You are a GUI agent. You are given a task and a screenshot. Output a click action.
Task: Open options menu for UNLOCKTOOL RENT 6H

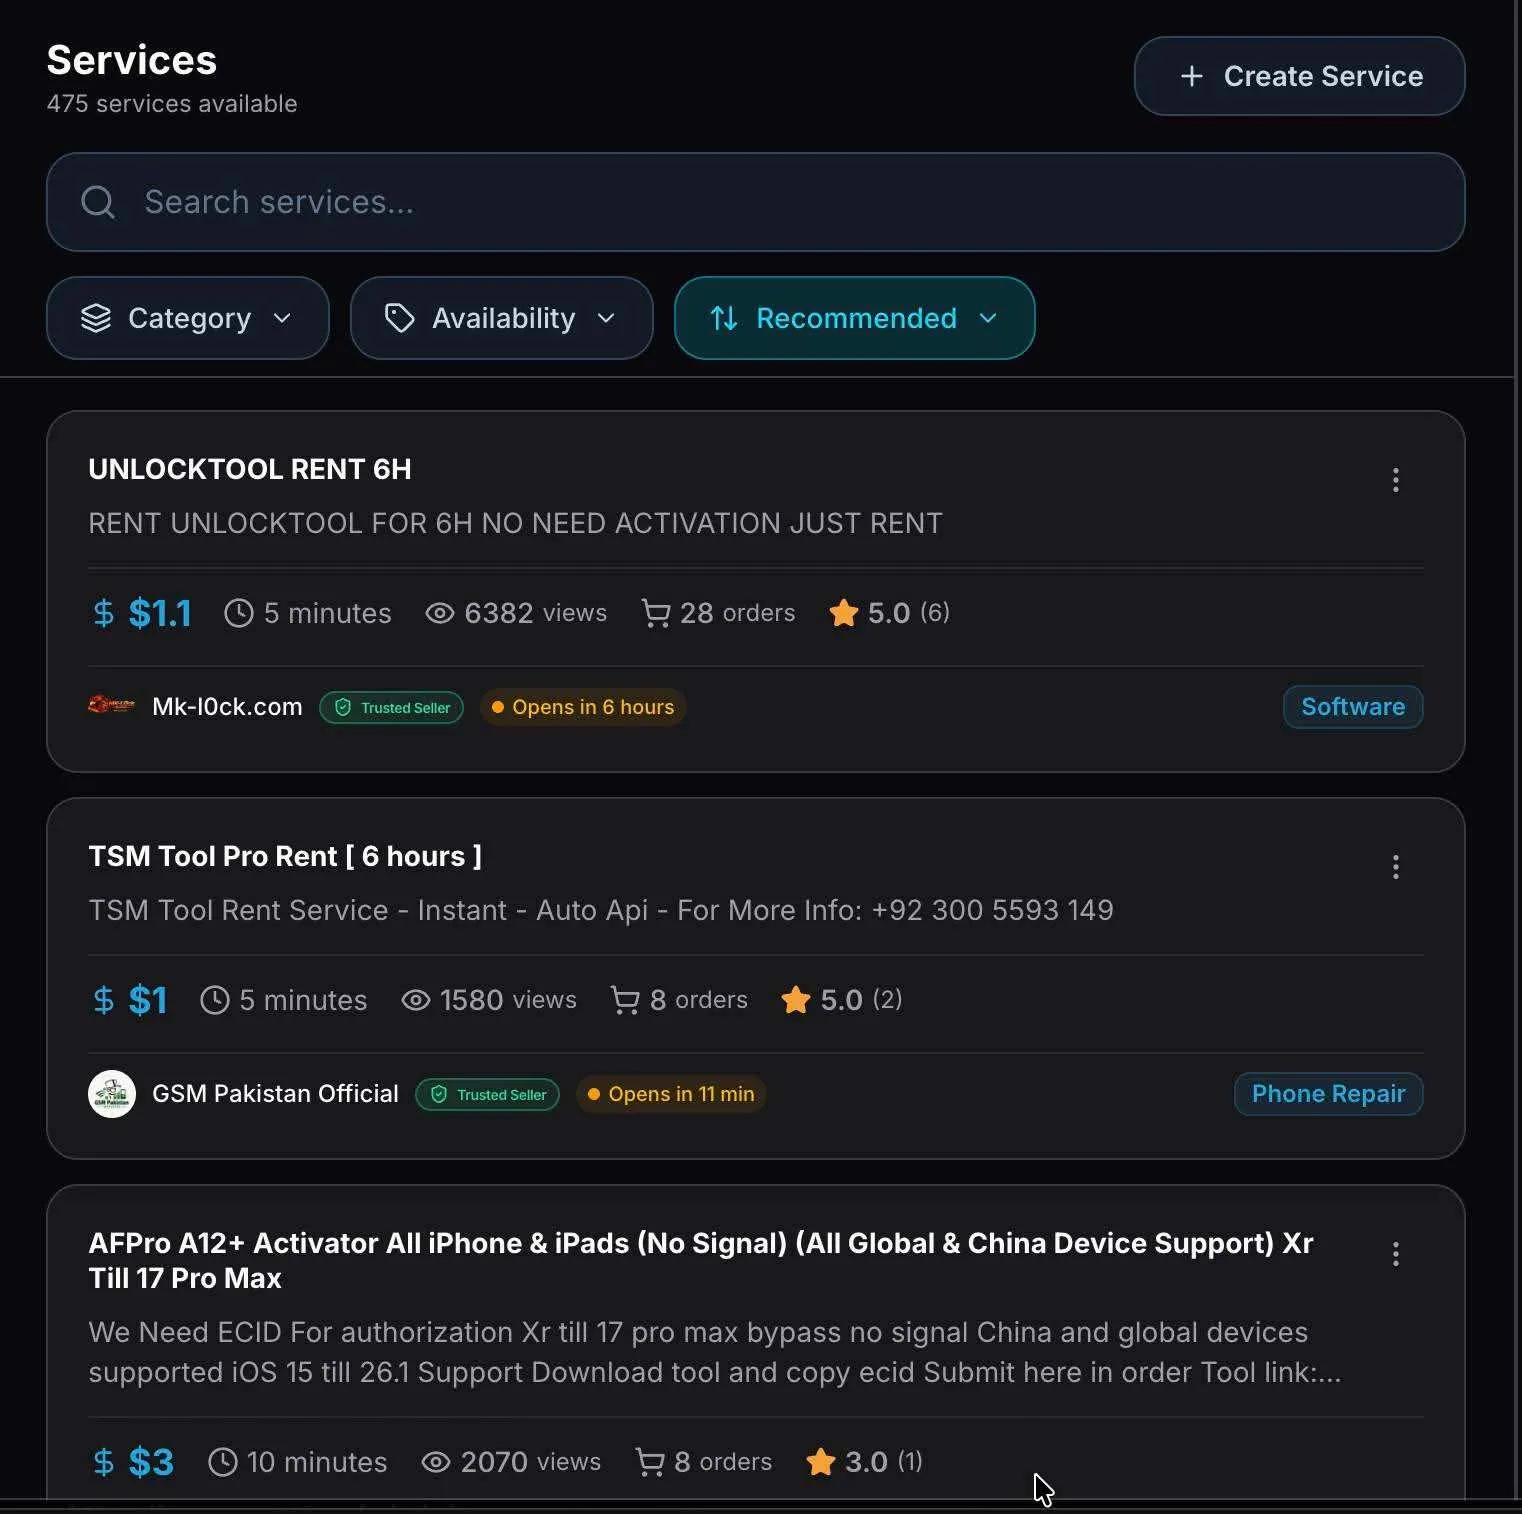click(x=1395, y=480)
